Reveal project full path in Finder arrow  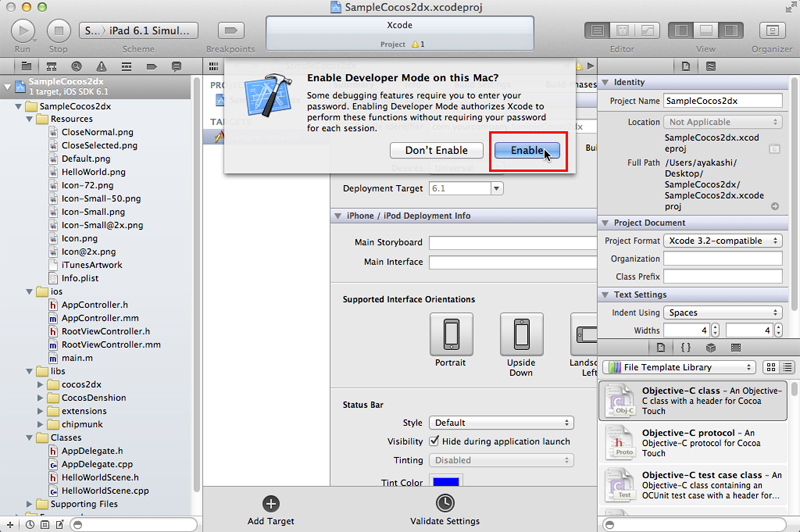[x=775, y=207]
